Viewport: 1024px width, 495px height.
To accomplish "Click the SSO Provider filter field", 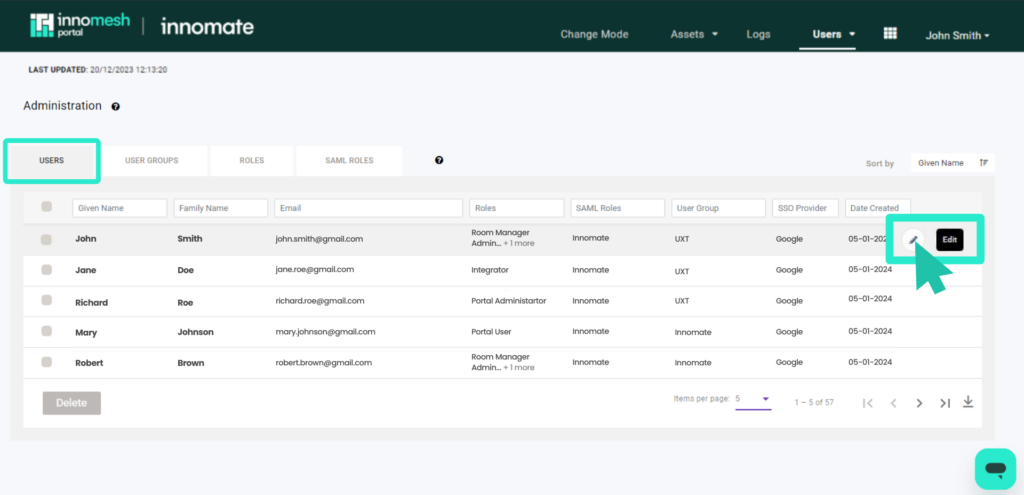I will (x=805, y=208).
